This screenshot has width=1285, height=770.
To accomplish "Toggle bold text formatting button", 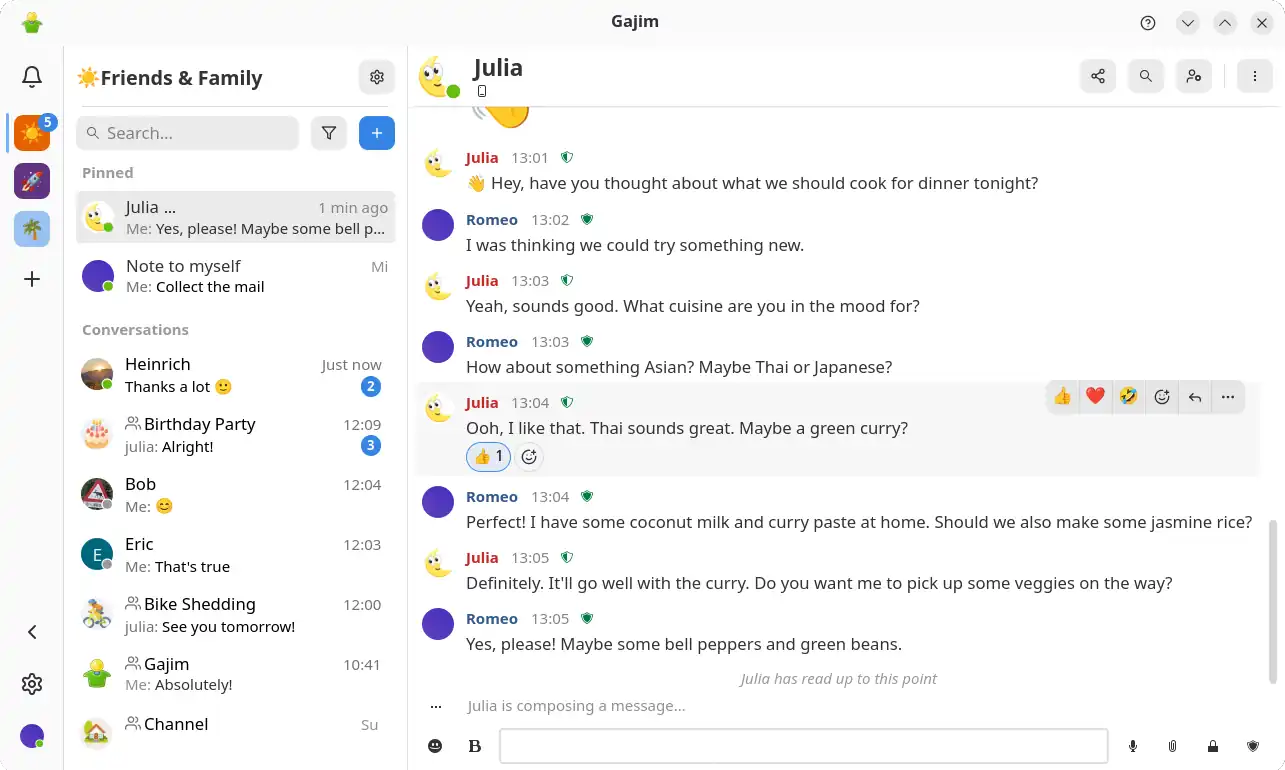I will point(475,746).
